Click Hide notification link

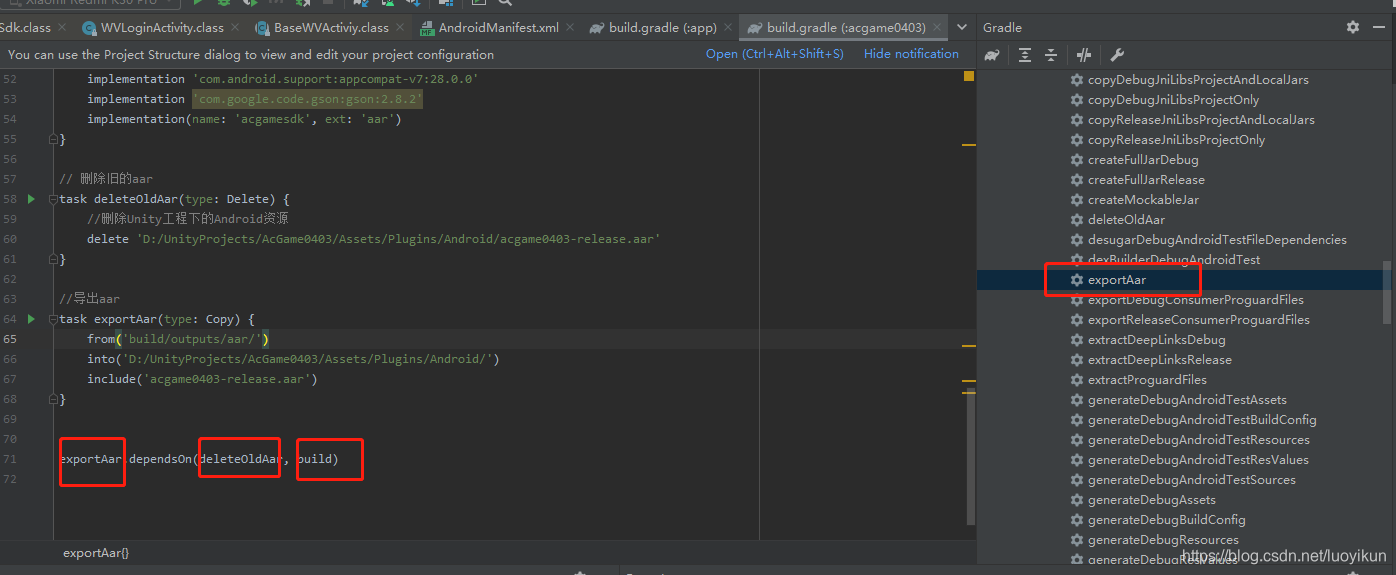click(911, 54)
